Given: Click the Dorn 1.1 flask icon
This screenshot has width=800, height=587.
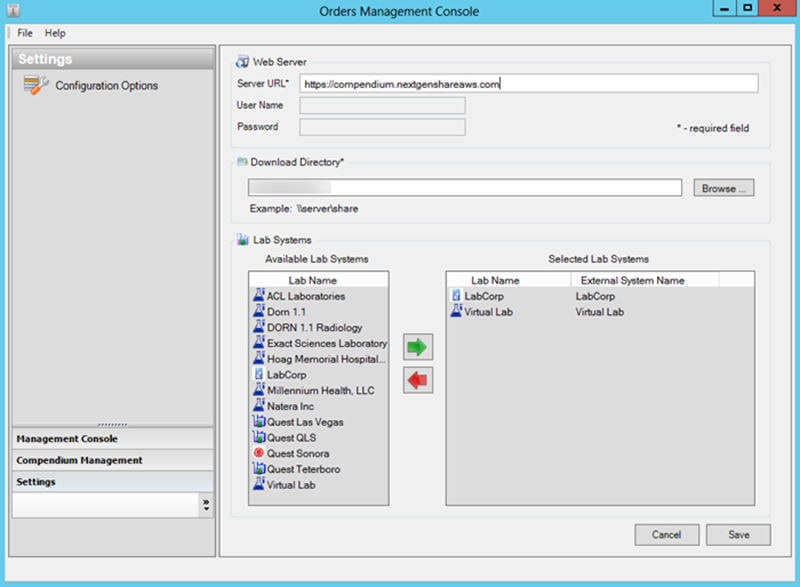Looking at the screenshot, I should (259, 312).
